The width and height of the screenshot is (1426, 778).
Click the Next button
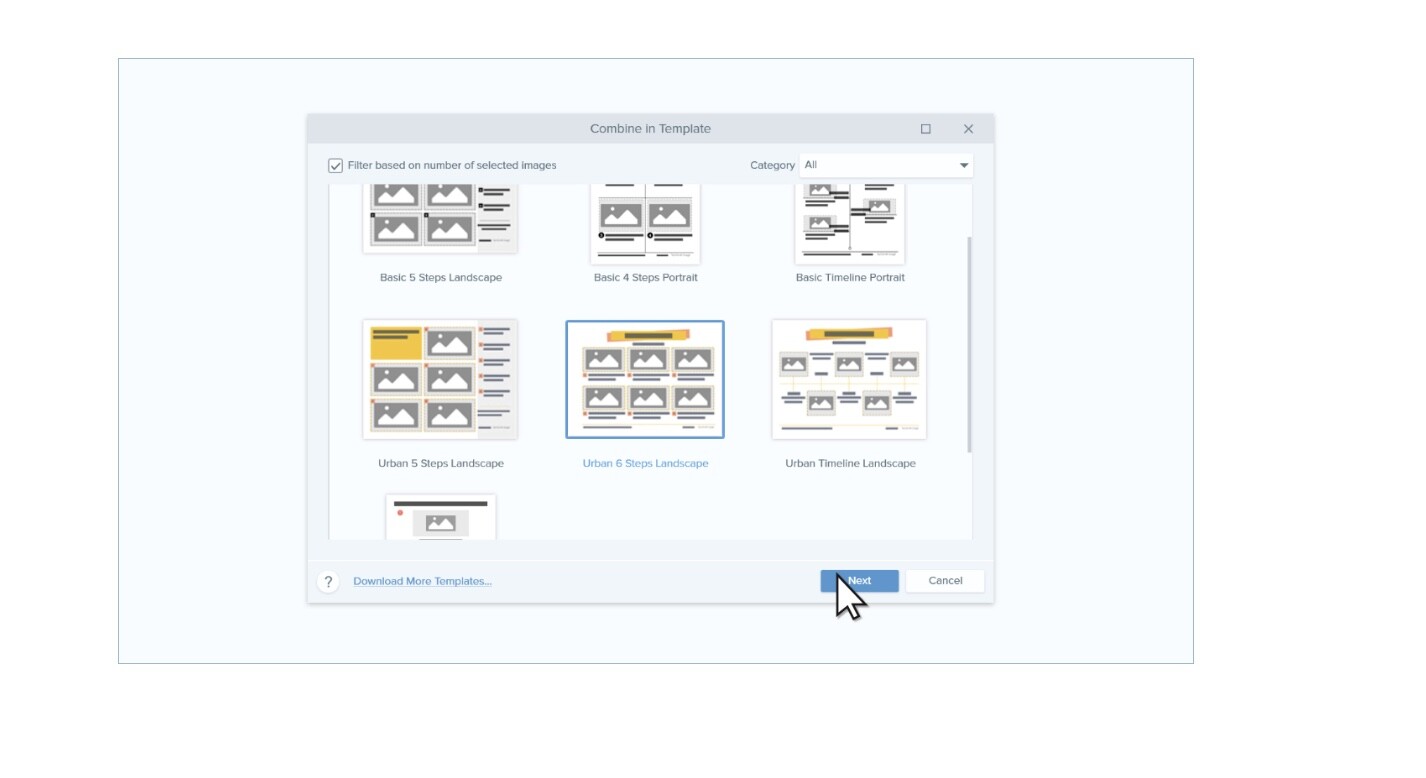[x=859, y=581]
